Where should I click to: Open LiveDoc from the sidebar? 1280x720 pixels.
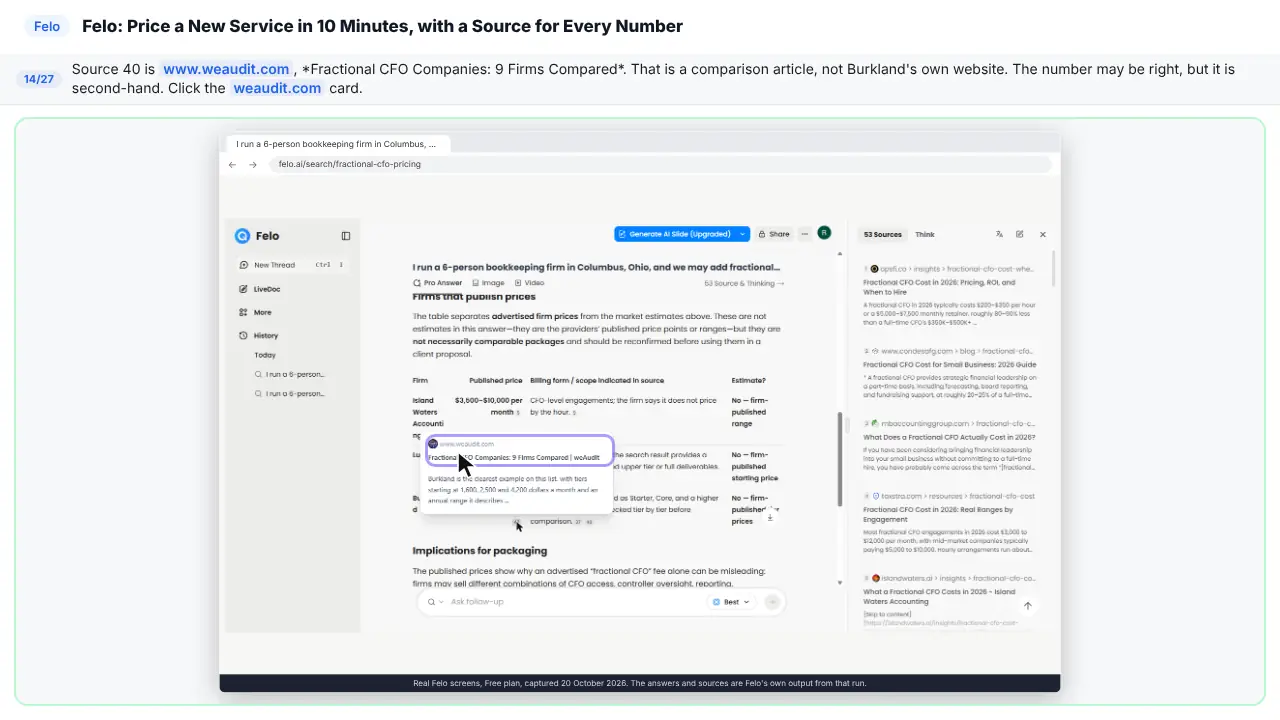260,289
